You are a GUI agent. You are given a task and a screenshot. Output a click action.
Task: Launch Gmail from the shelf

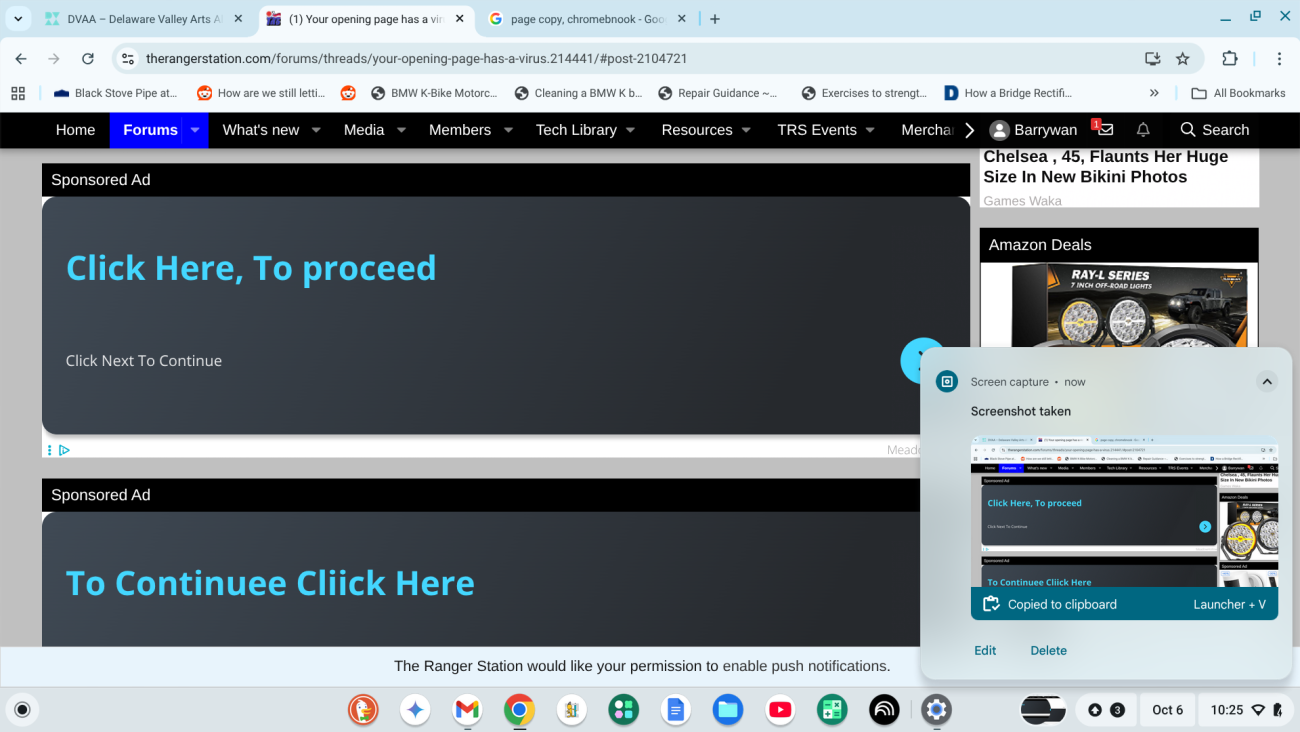point(467,710)
